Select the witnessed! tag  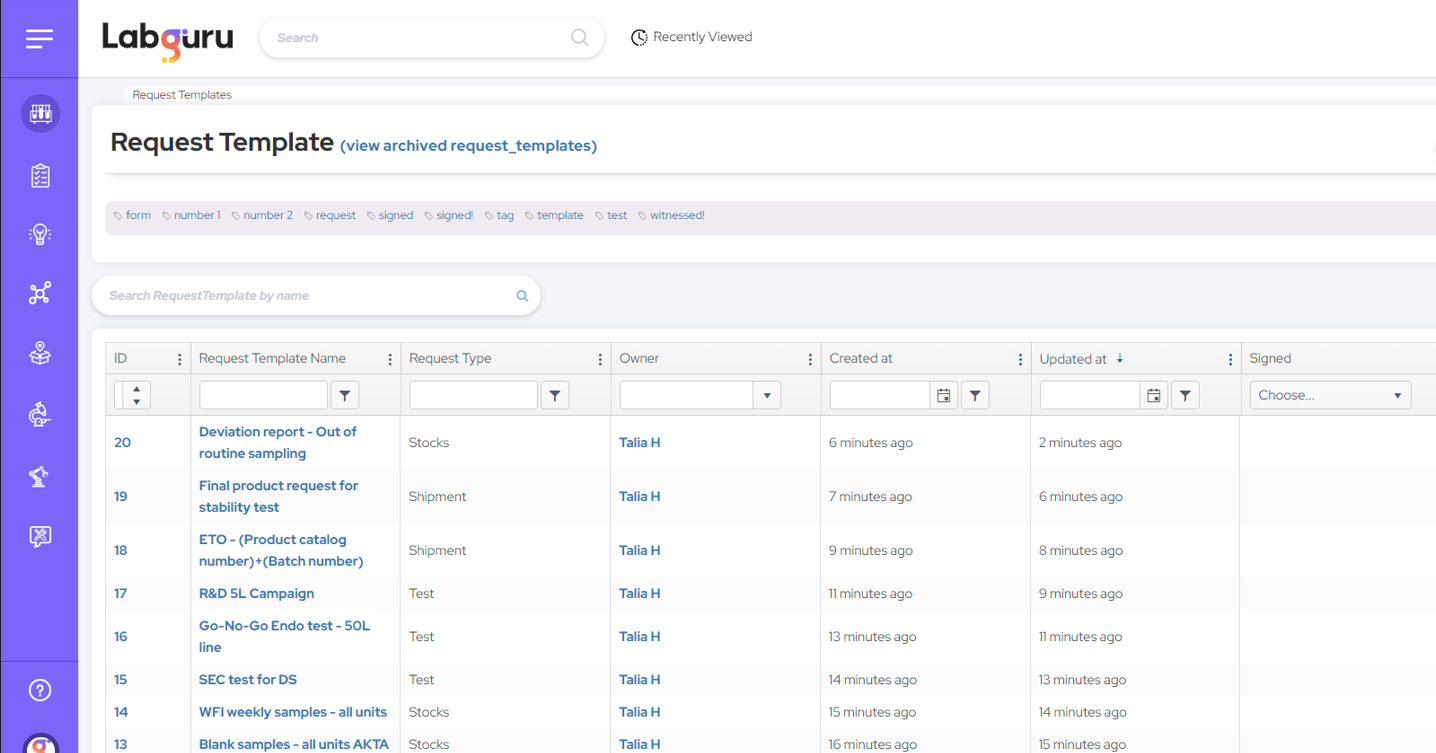click(x=676, y=215)
